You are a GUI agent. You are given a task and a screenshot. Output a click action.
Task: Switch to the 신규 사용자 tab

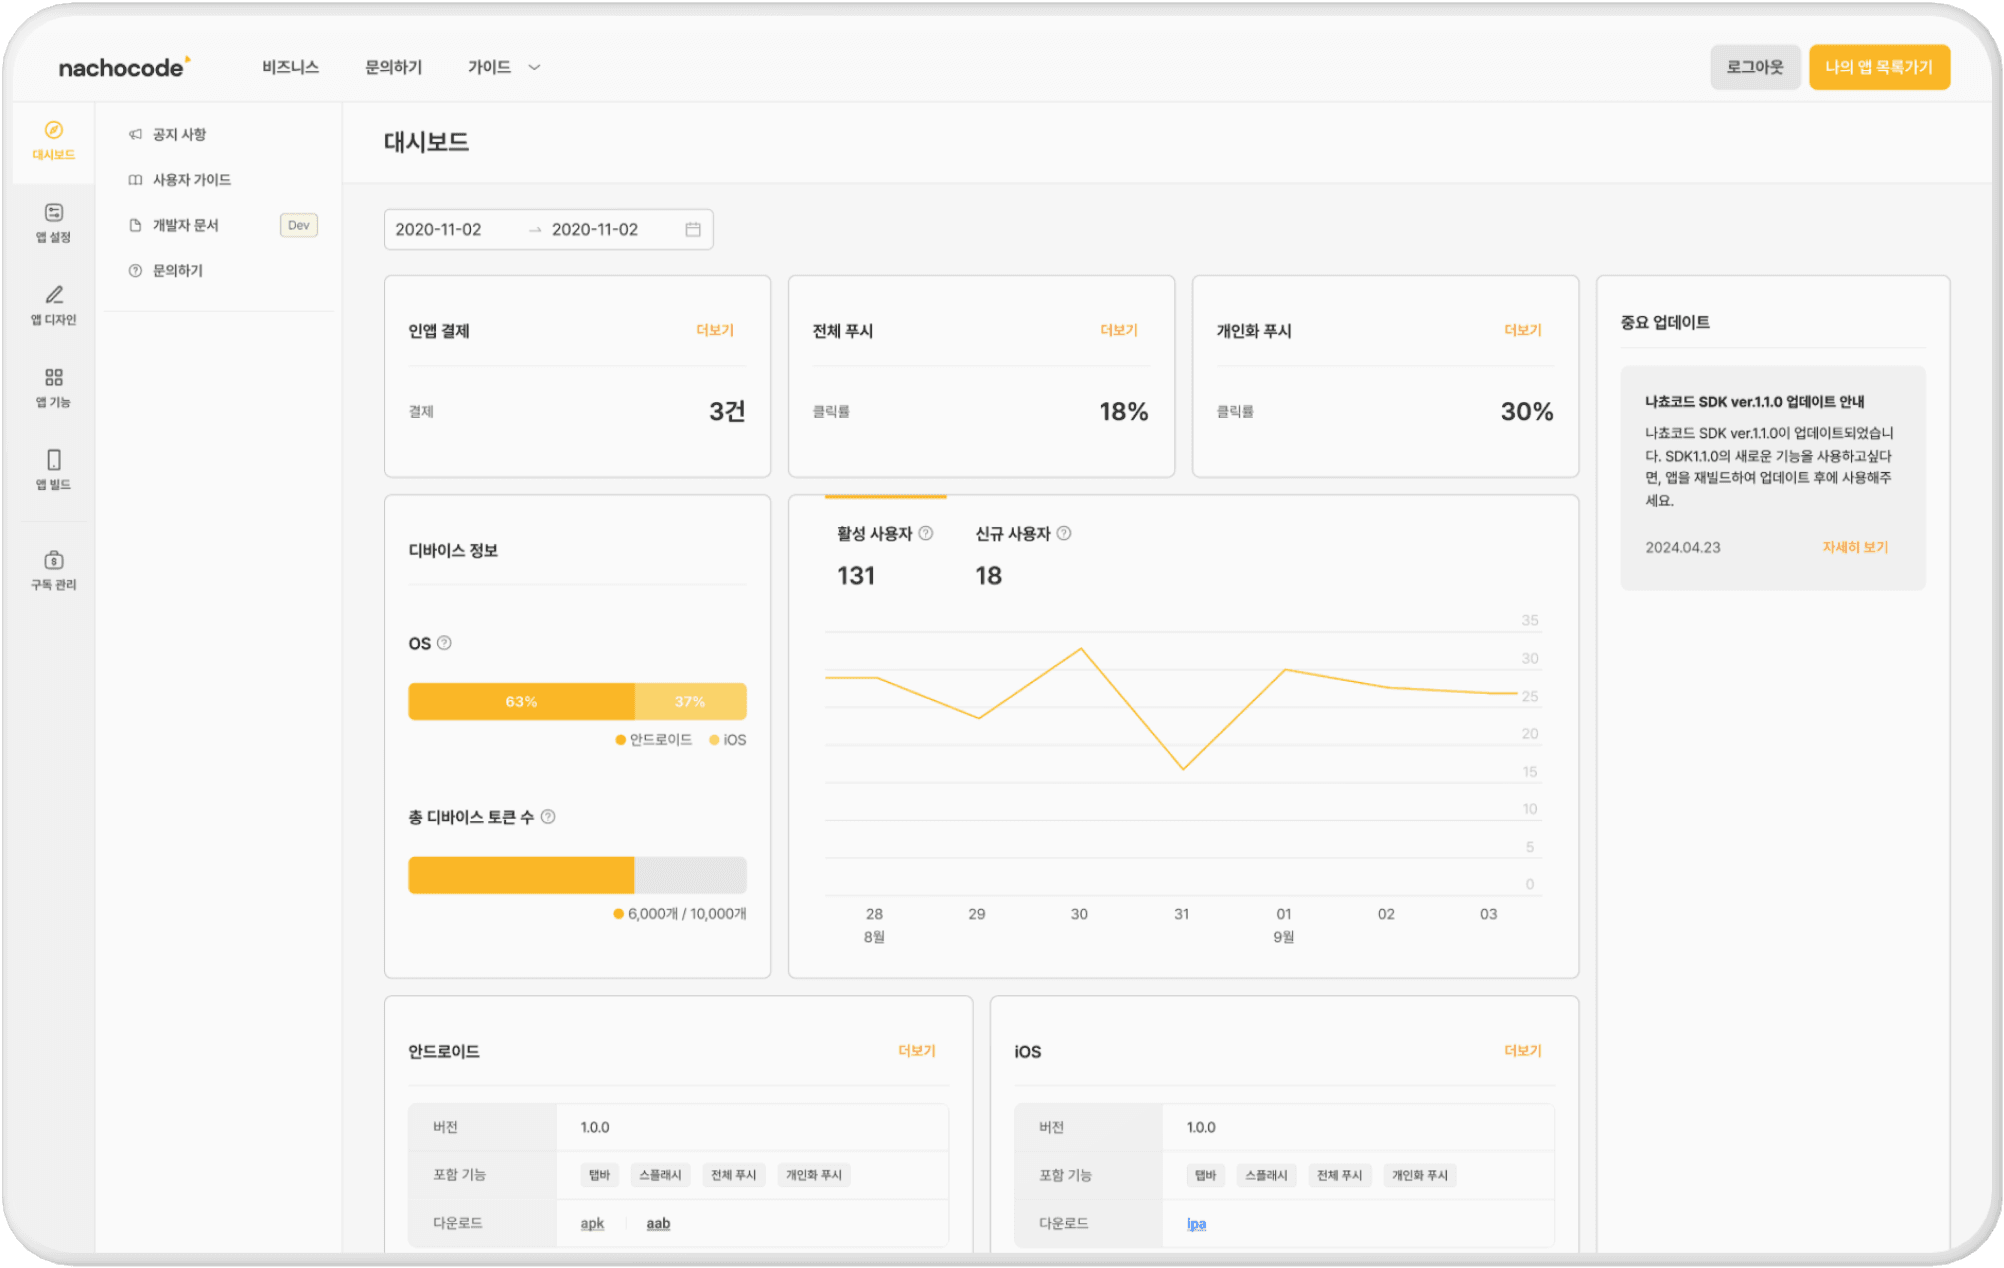(x=1012, y=534)
